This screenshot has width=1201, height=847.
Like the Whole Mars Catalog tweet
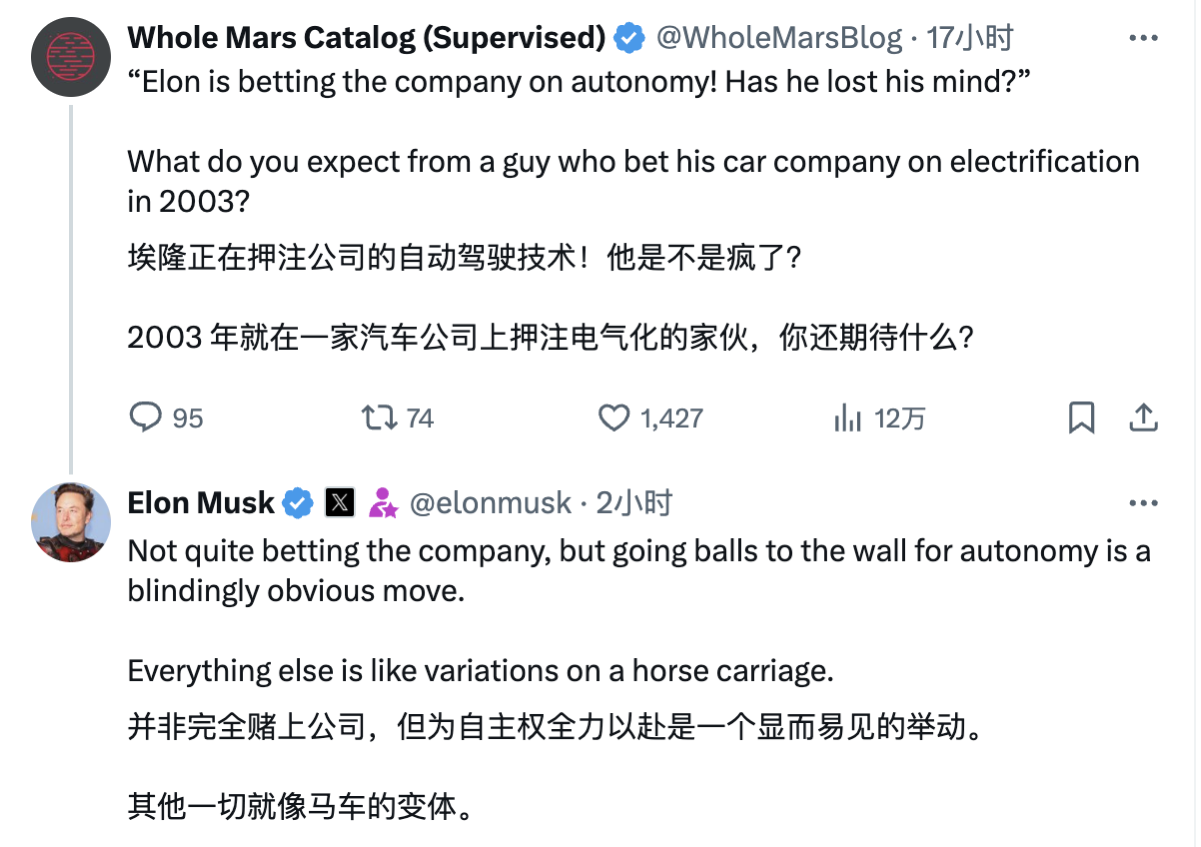[x=614, y=417]
